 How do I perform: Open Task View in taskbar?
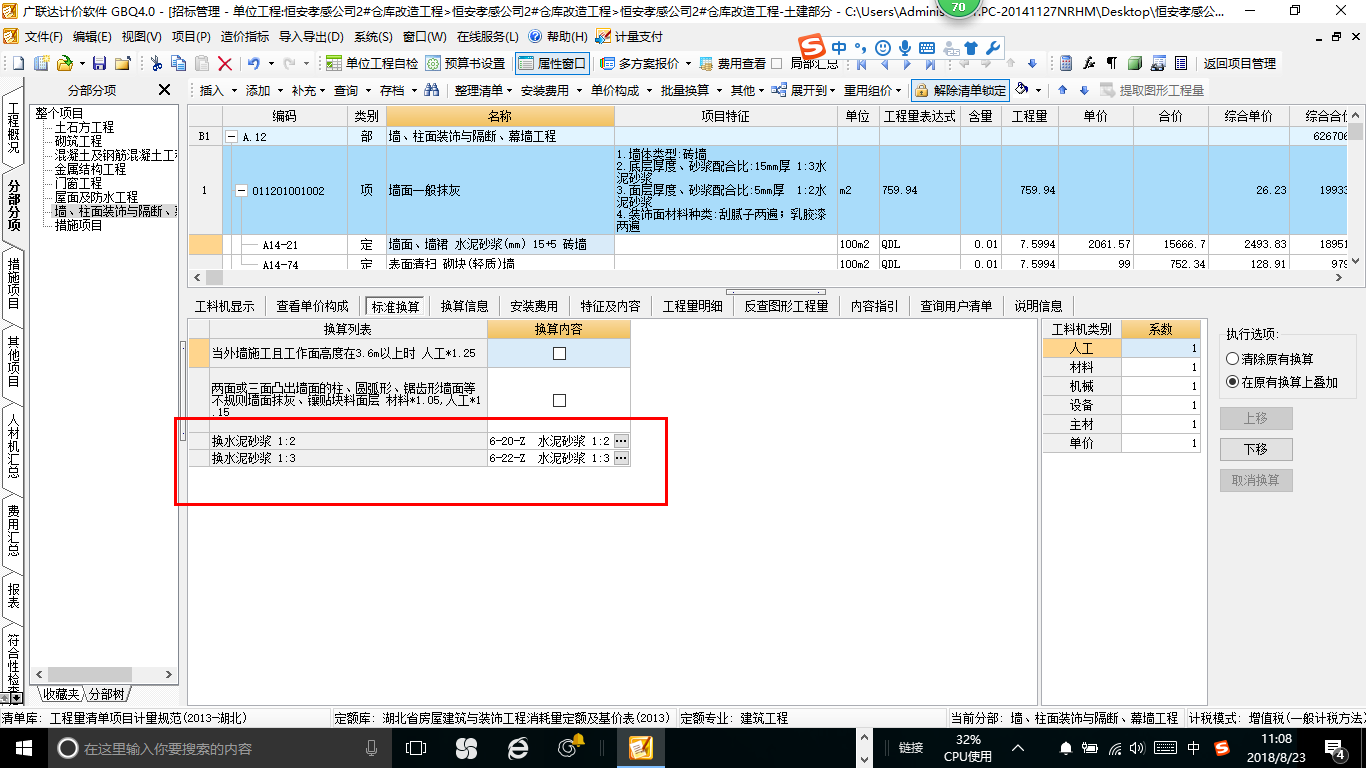tap(416, 747)
